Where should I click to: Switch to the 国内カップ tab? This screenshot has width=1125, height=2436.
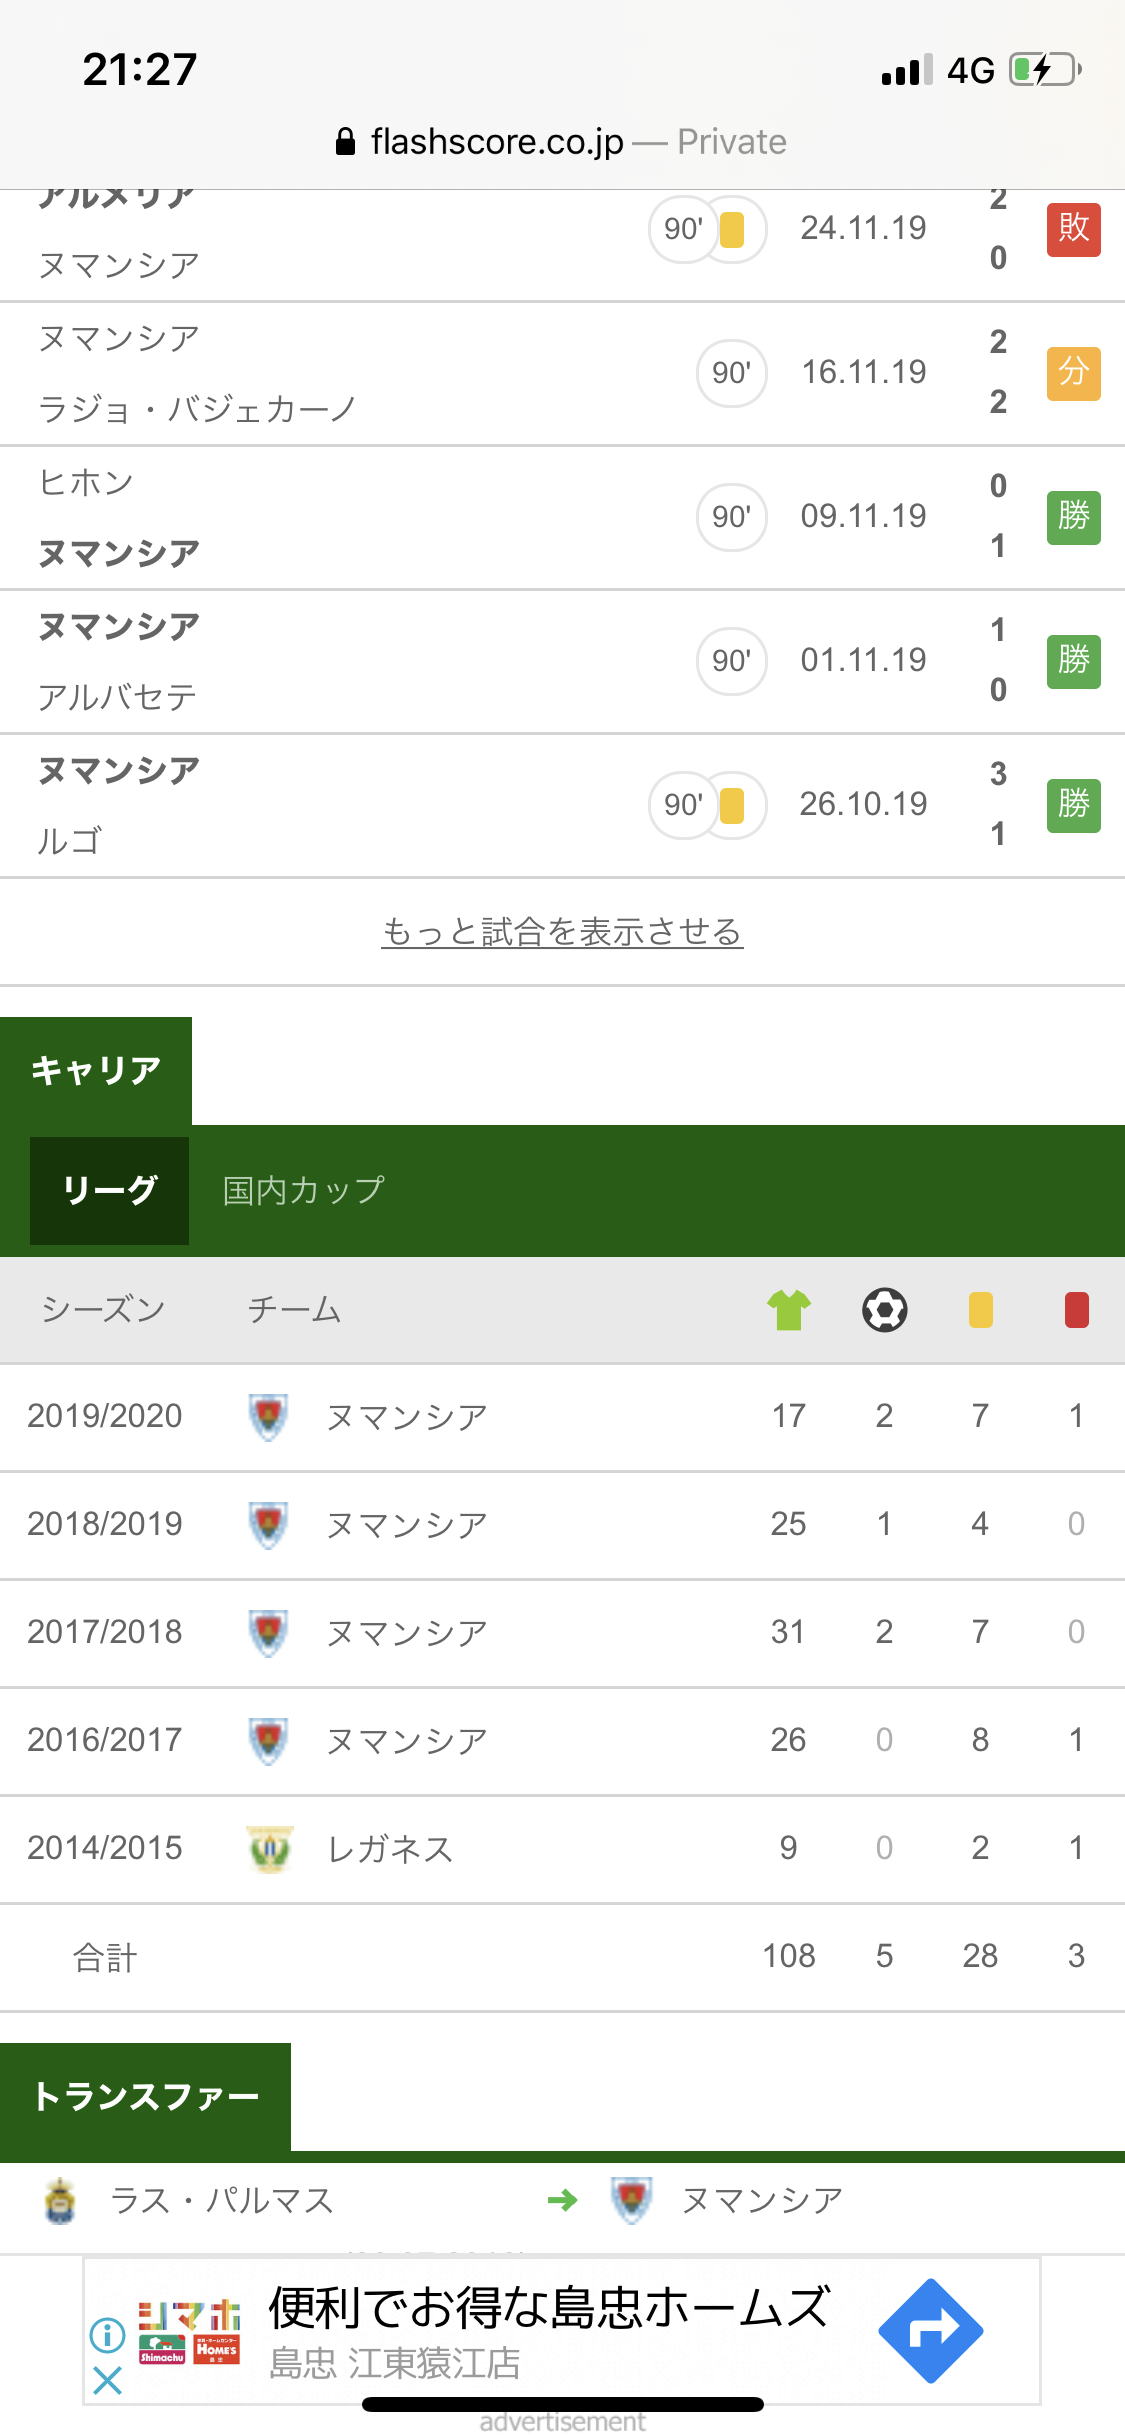[303, 1190]
